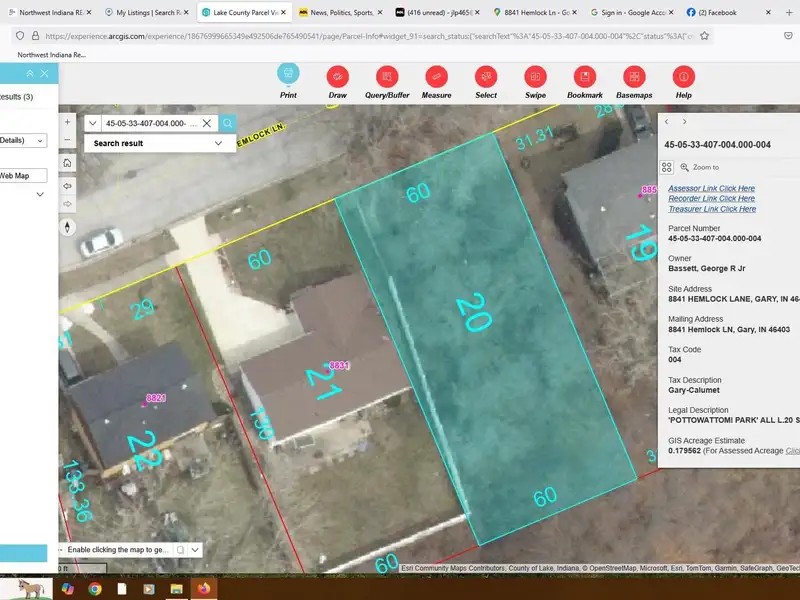Click the map zoom in plus button

click(x=67, y=119)
